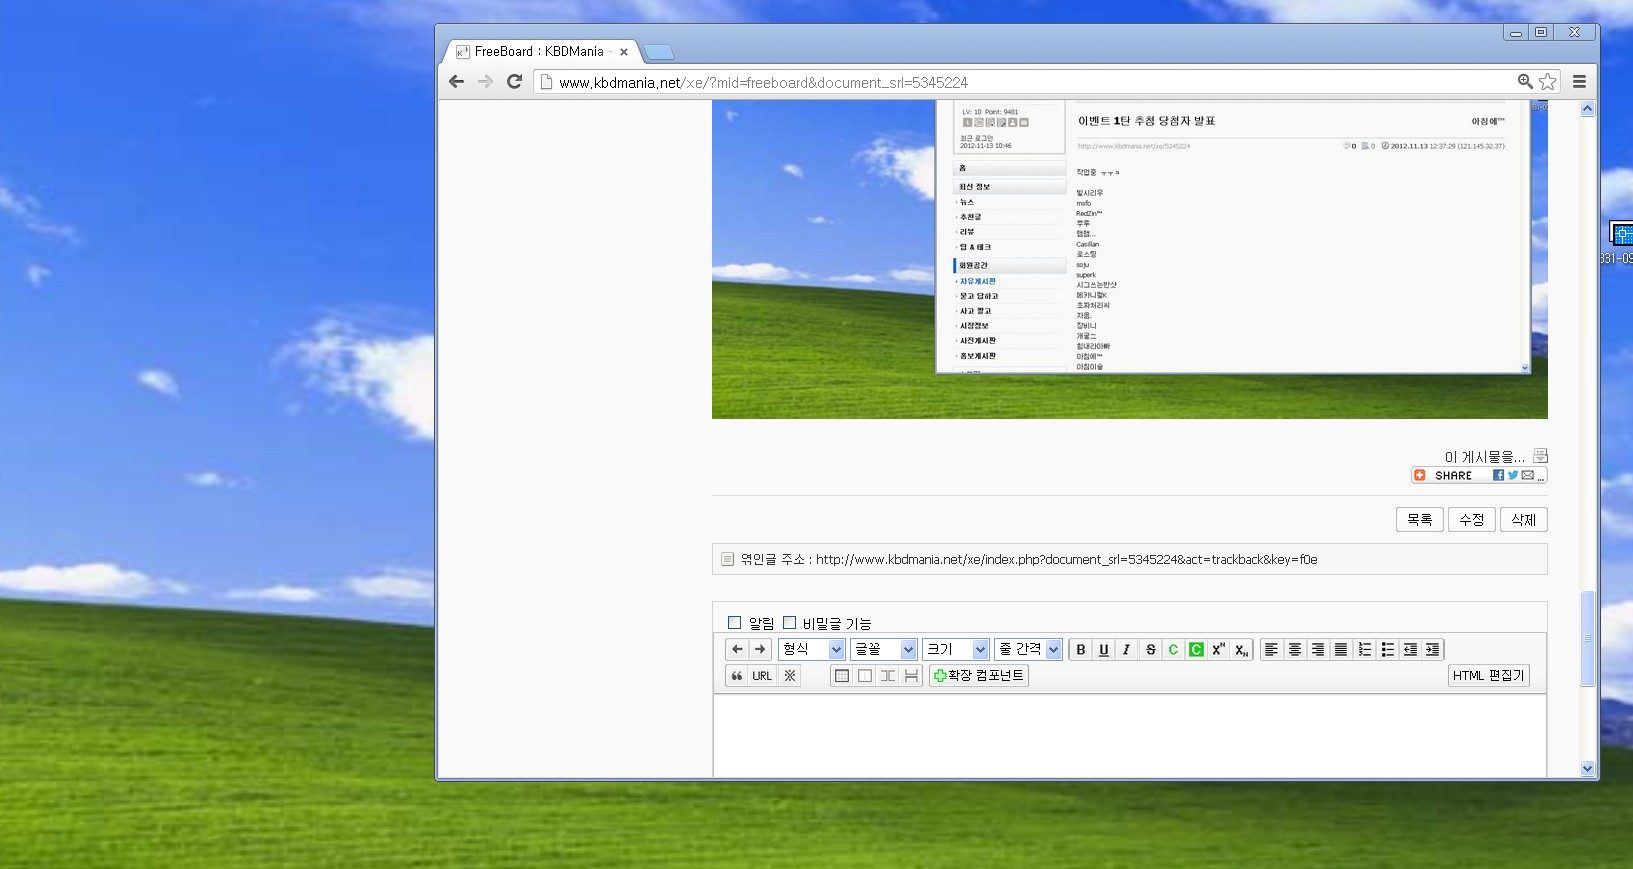
Task: Redo the edit in the comment editor
Action: [760, 650]
